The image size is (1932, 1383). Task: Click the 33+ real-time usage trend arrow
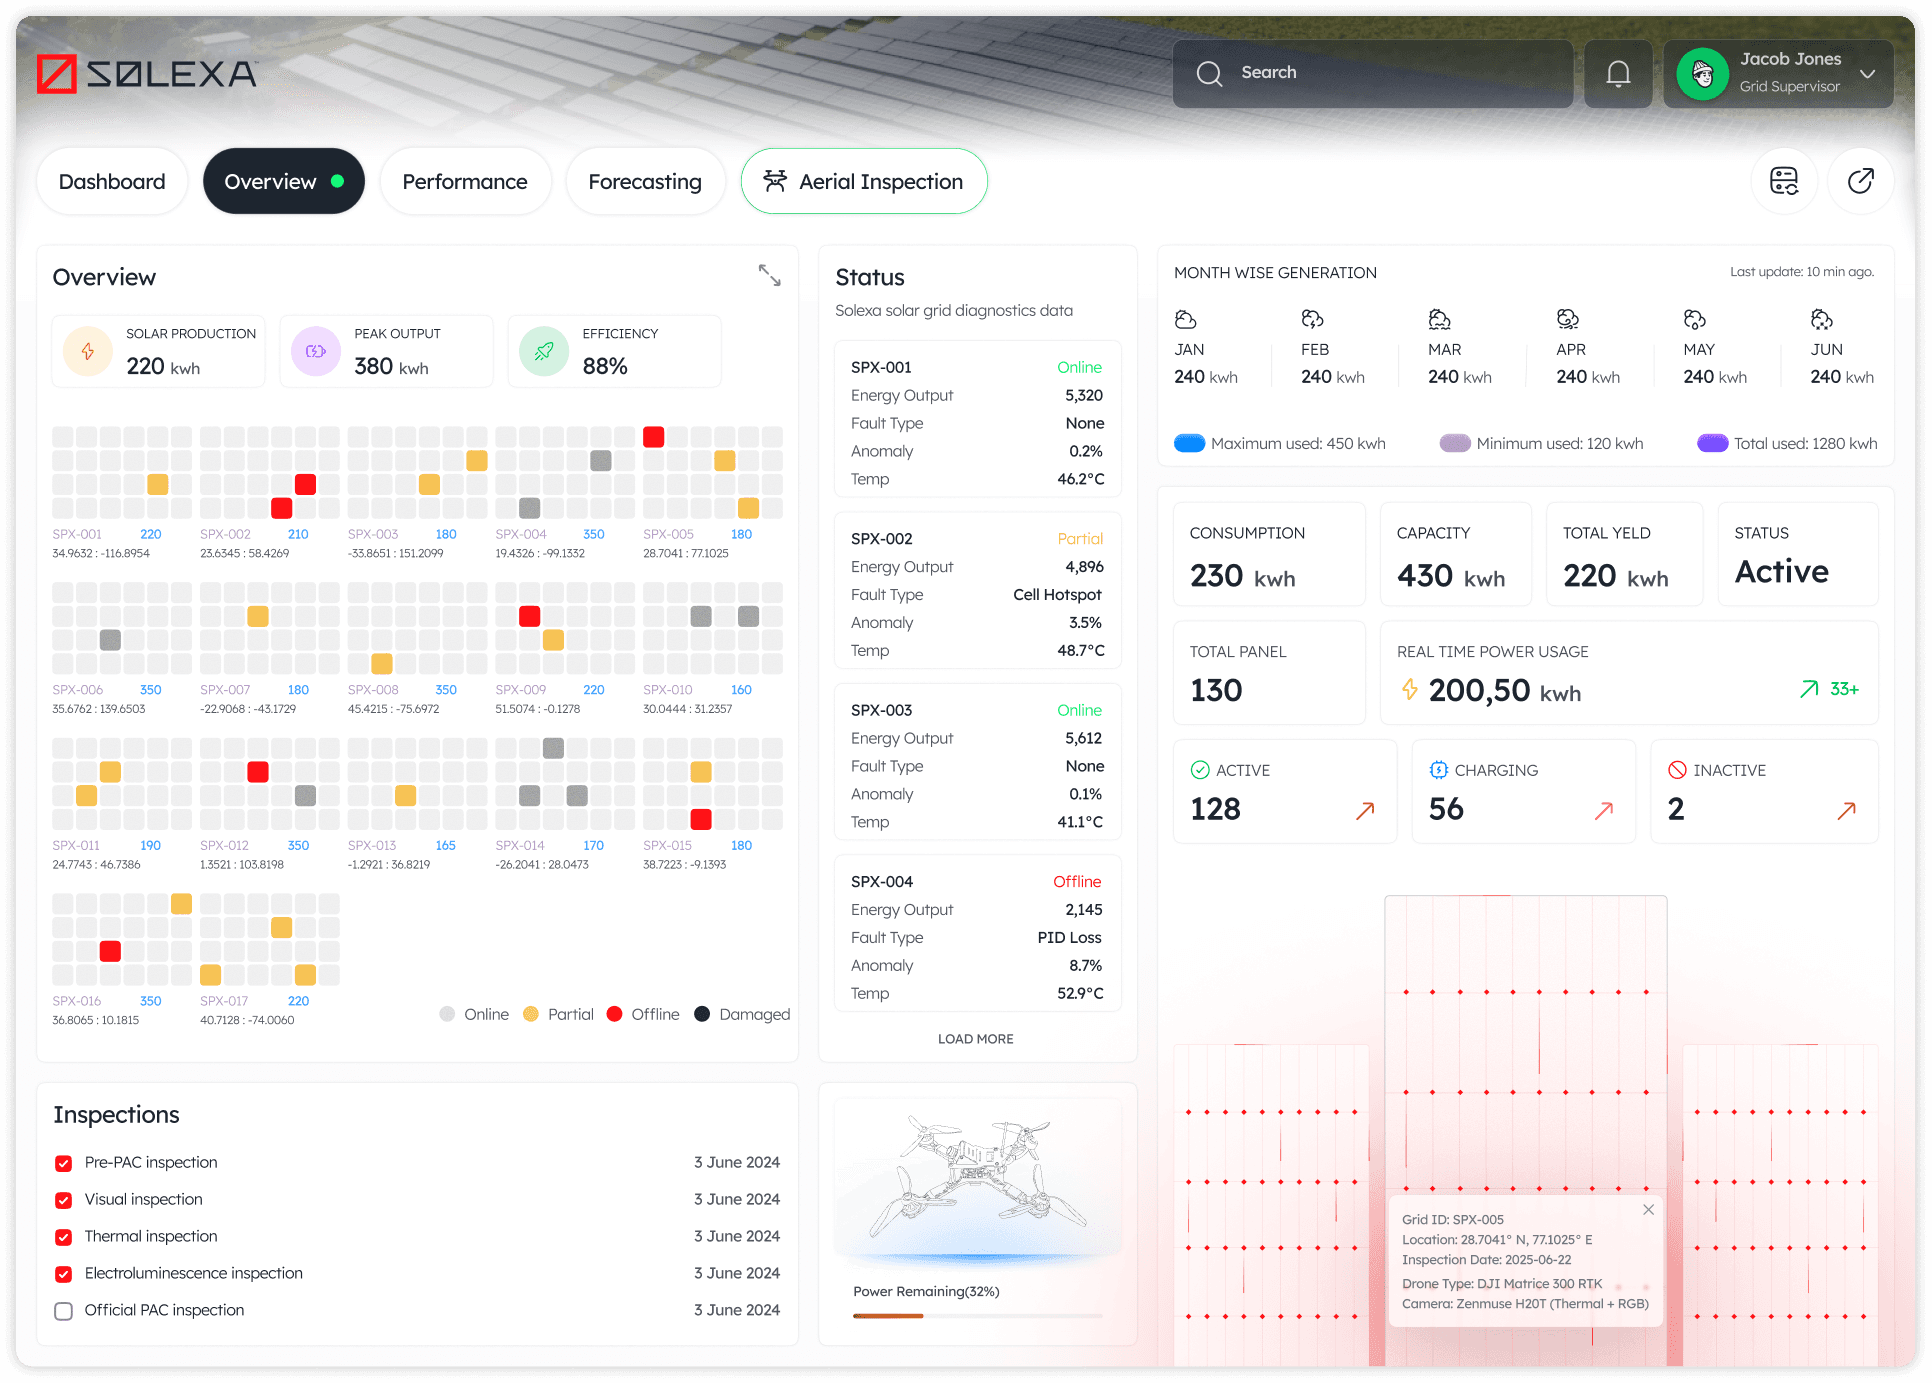tap(1809, 689)
